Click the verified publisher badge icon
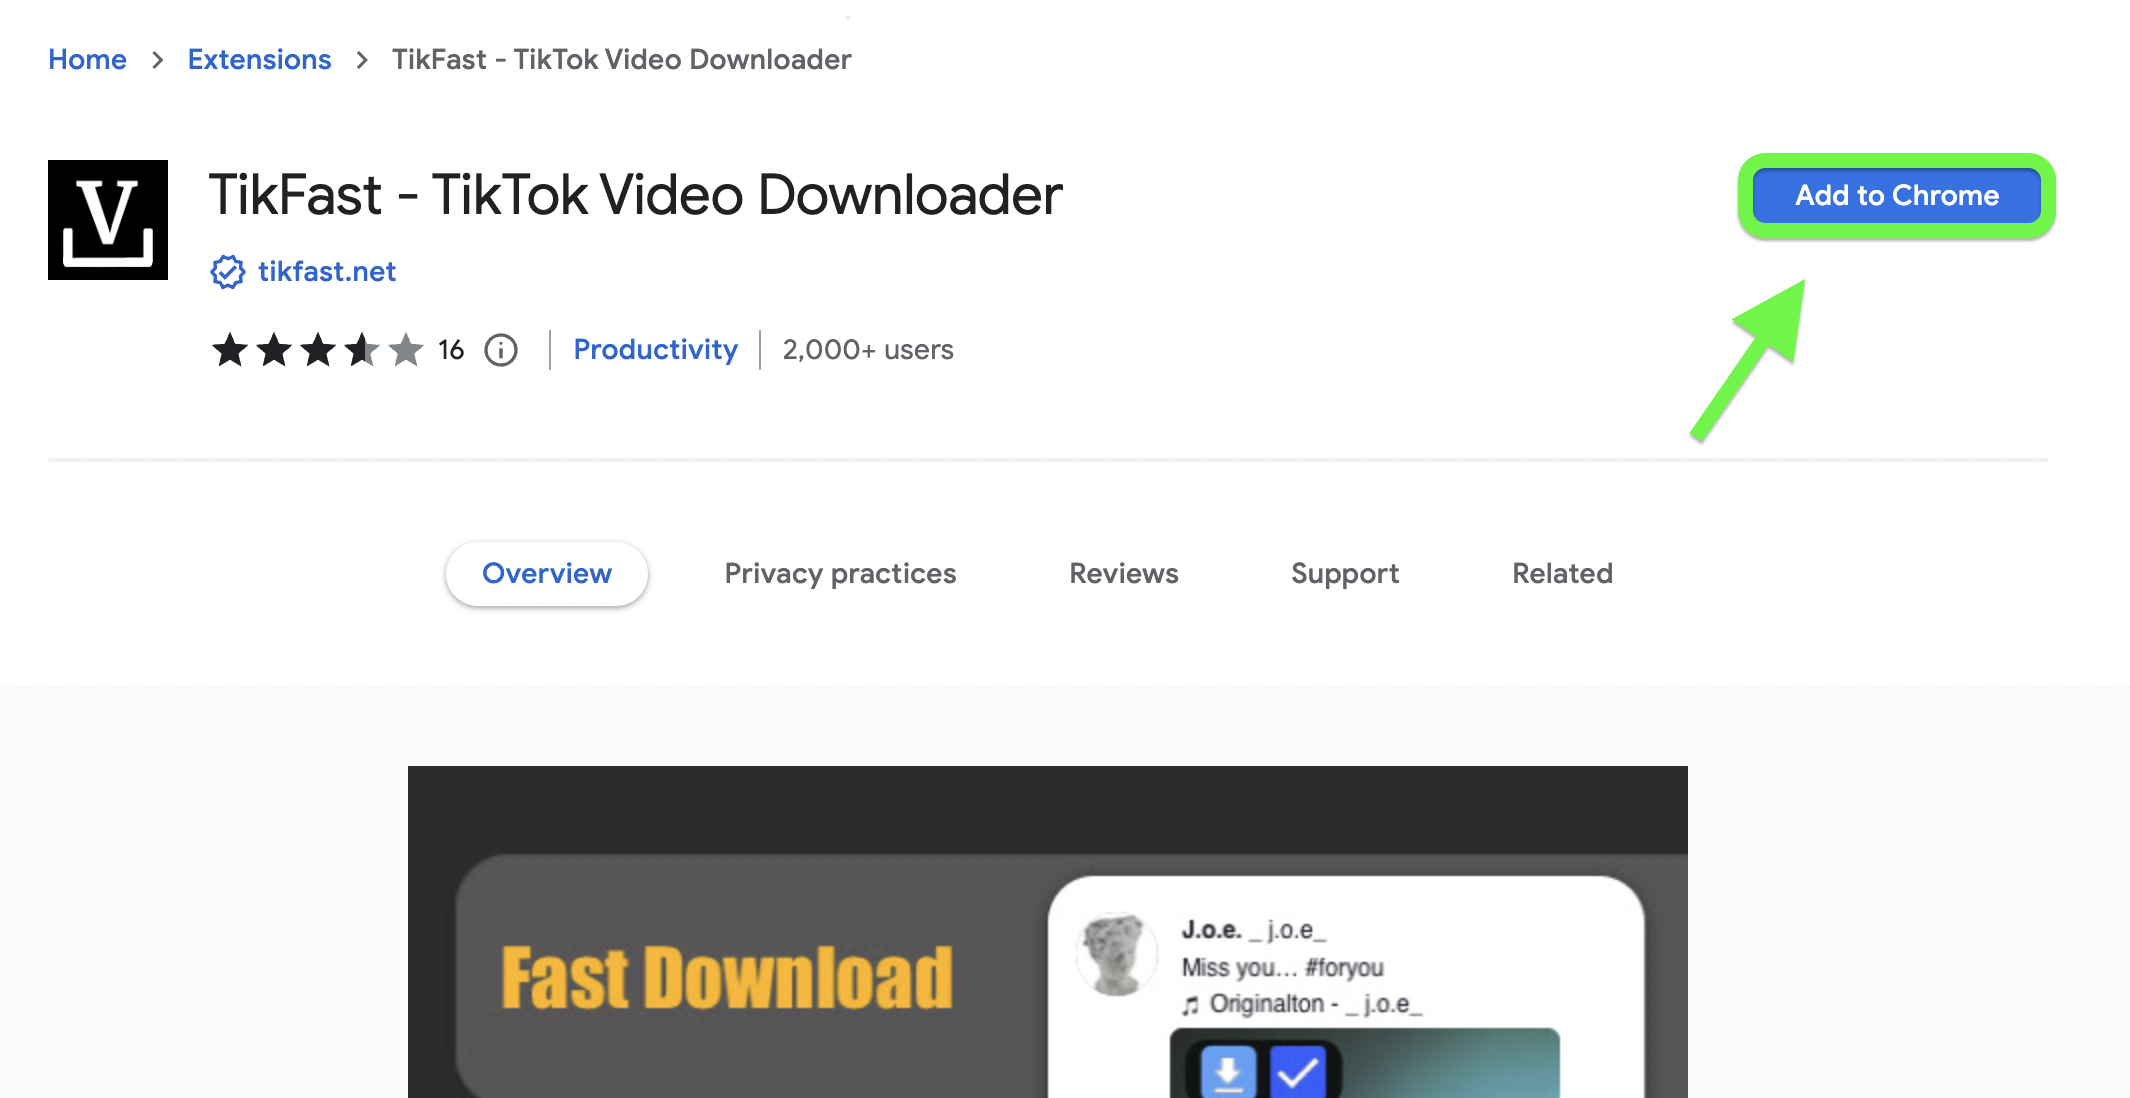2130x1098 pixels. point(228,272)
